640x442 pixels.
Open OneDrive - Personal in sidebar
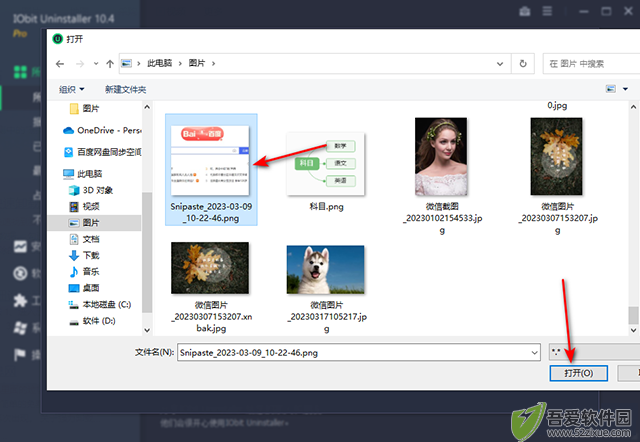point(102,131)
